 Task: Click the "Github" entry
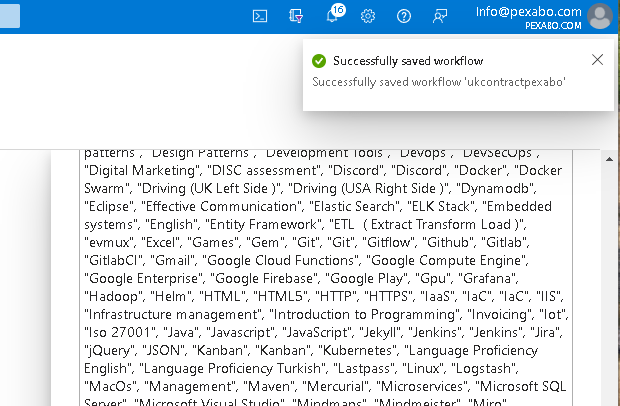[x=448, y=242]
